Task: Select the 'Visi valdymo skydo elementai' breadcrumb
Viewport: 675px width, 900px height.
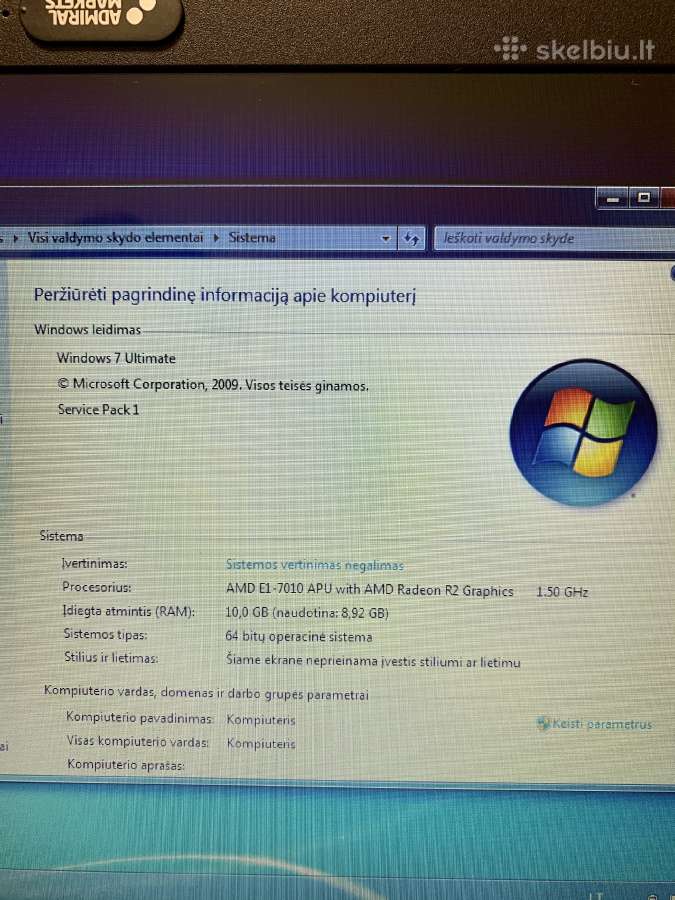Action: pos(115,238)
